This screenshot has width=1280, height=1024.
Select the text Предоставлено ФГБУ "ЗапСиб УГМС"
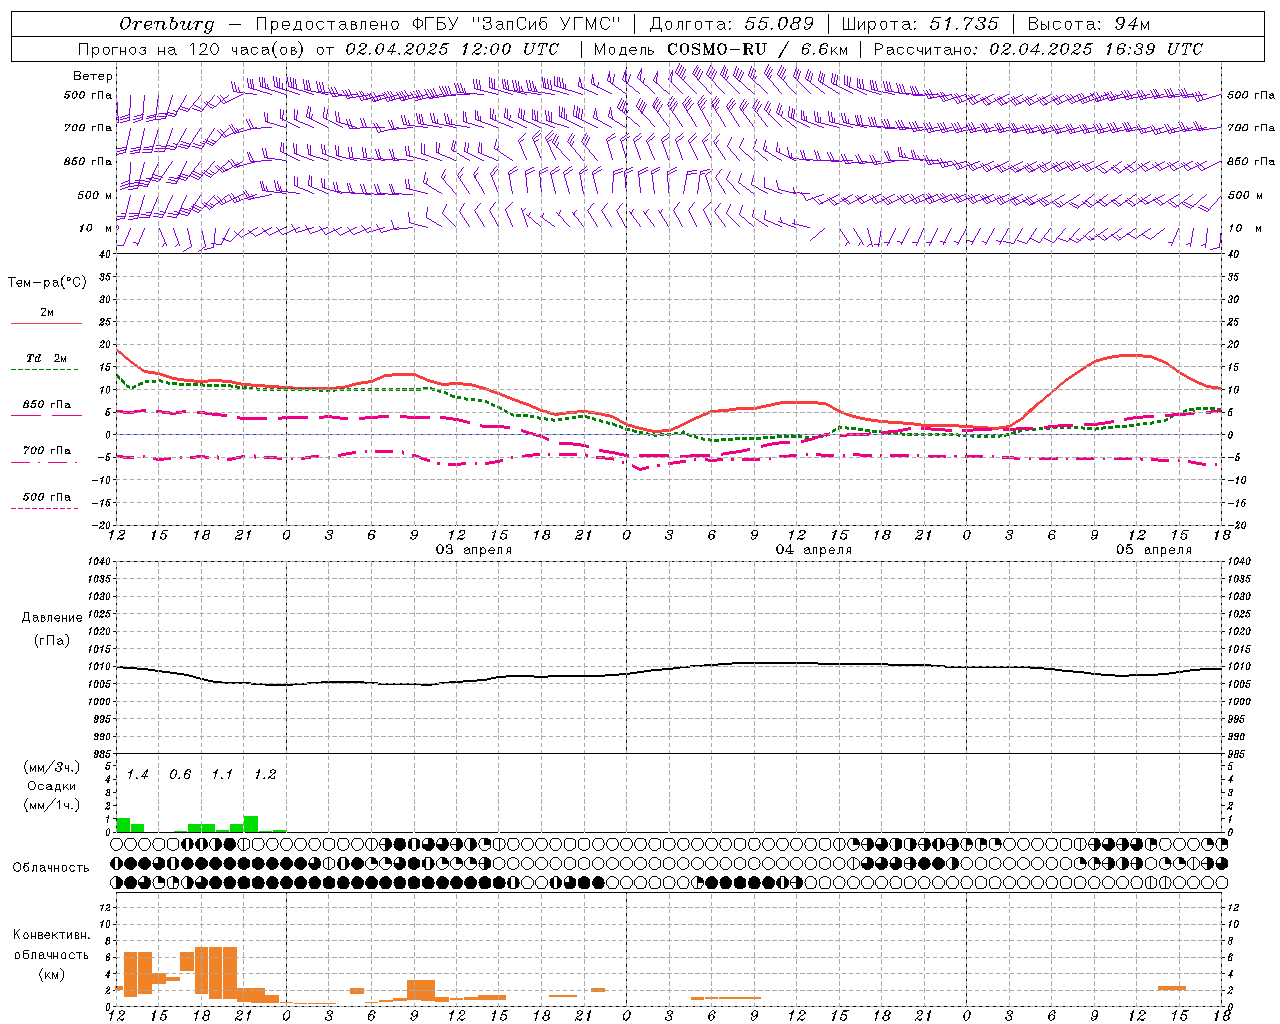click(438, 24)
